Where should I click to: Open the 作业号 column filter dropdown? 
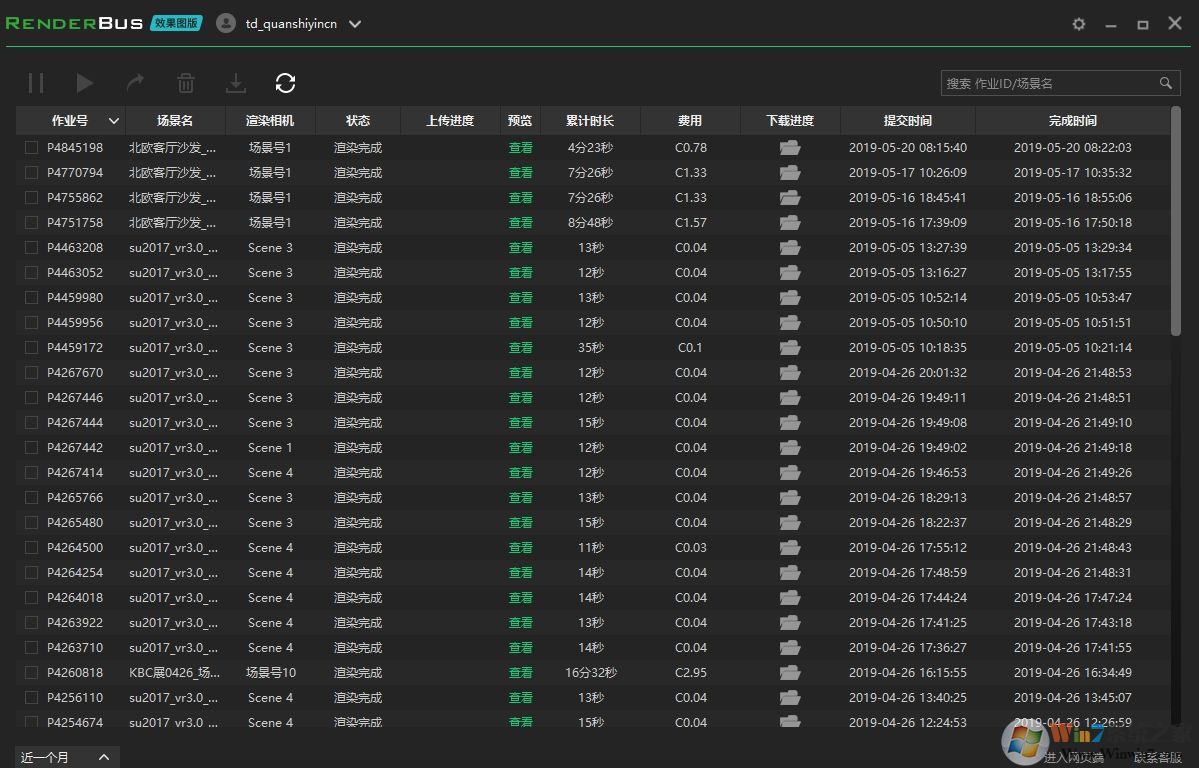113,120
